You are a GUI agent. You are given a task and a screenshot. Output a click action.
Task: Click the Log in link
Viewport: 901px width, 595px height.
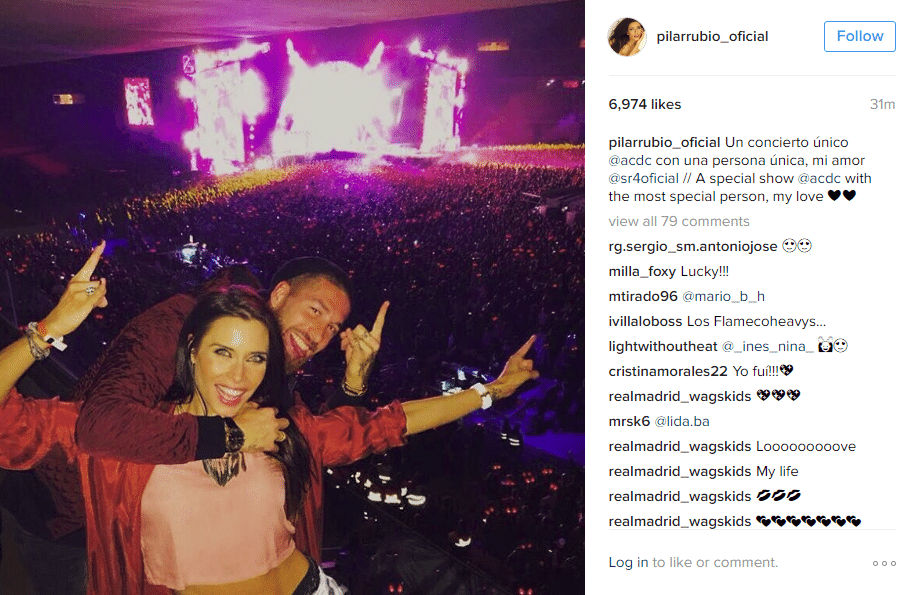pos(628,562)
